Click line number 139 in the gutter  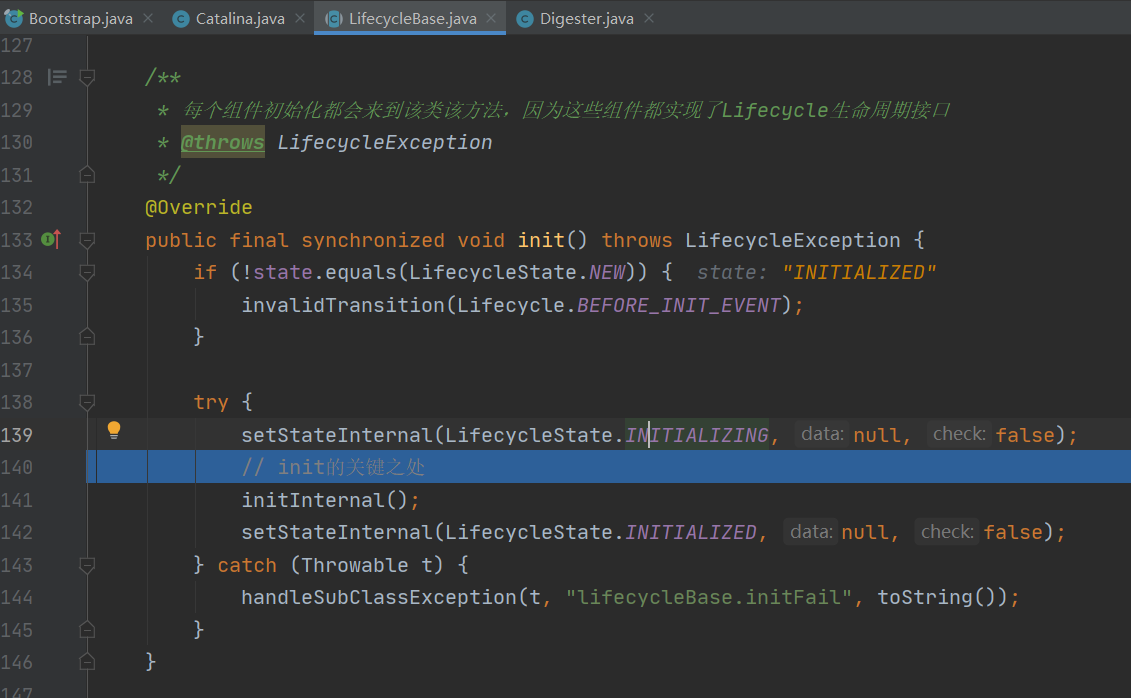(x=17, y=435)
